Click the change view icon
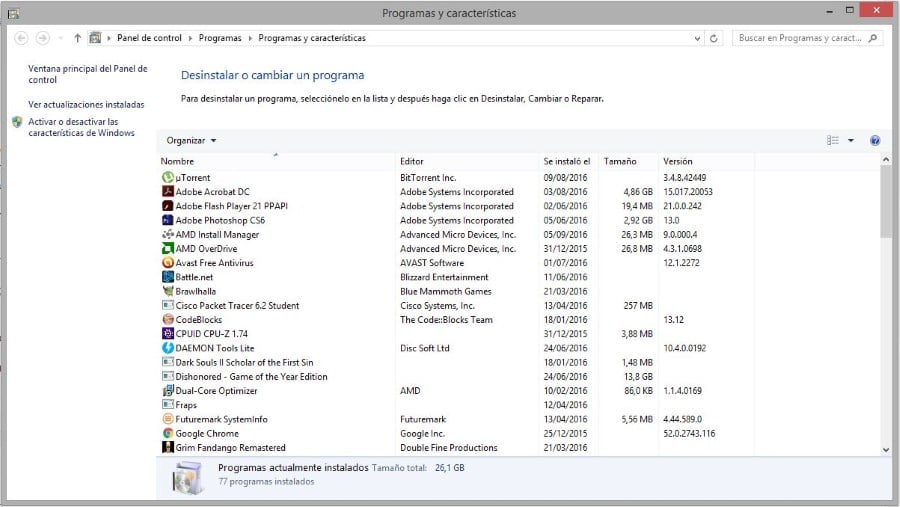The height and width of the screenshot is (507, 900). click(x=833, y=141)
